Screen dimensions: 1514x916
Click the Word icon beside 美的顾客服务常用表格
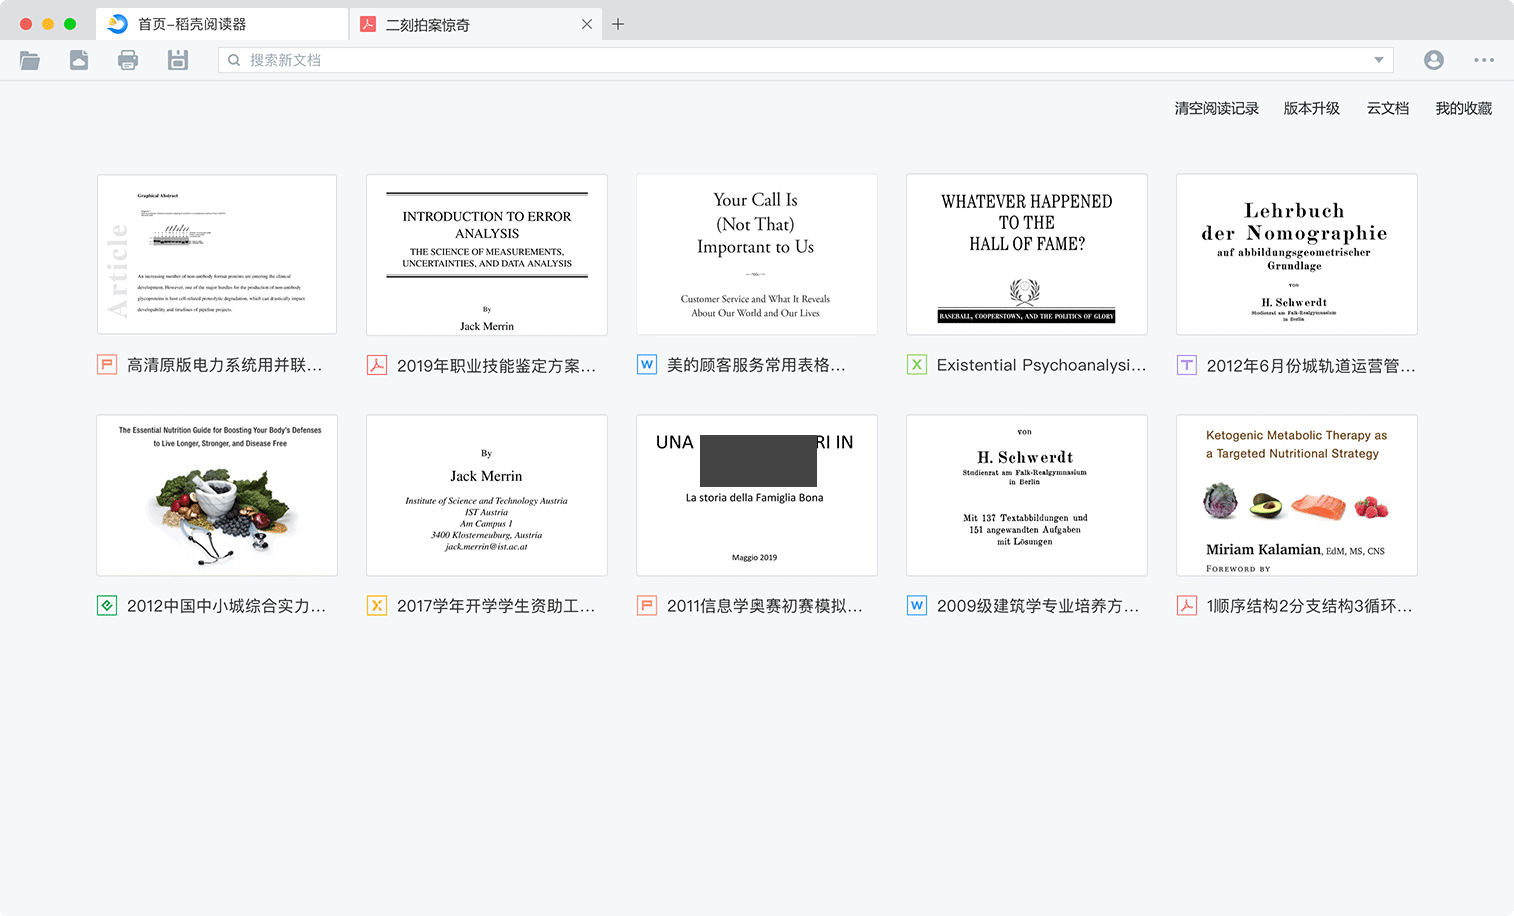pyautogui.click(x=646, y=365)
